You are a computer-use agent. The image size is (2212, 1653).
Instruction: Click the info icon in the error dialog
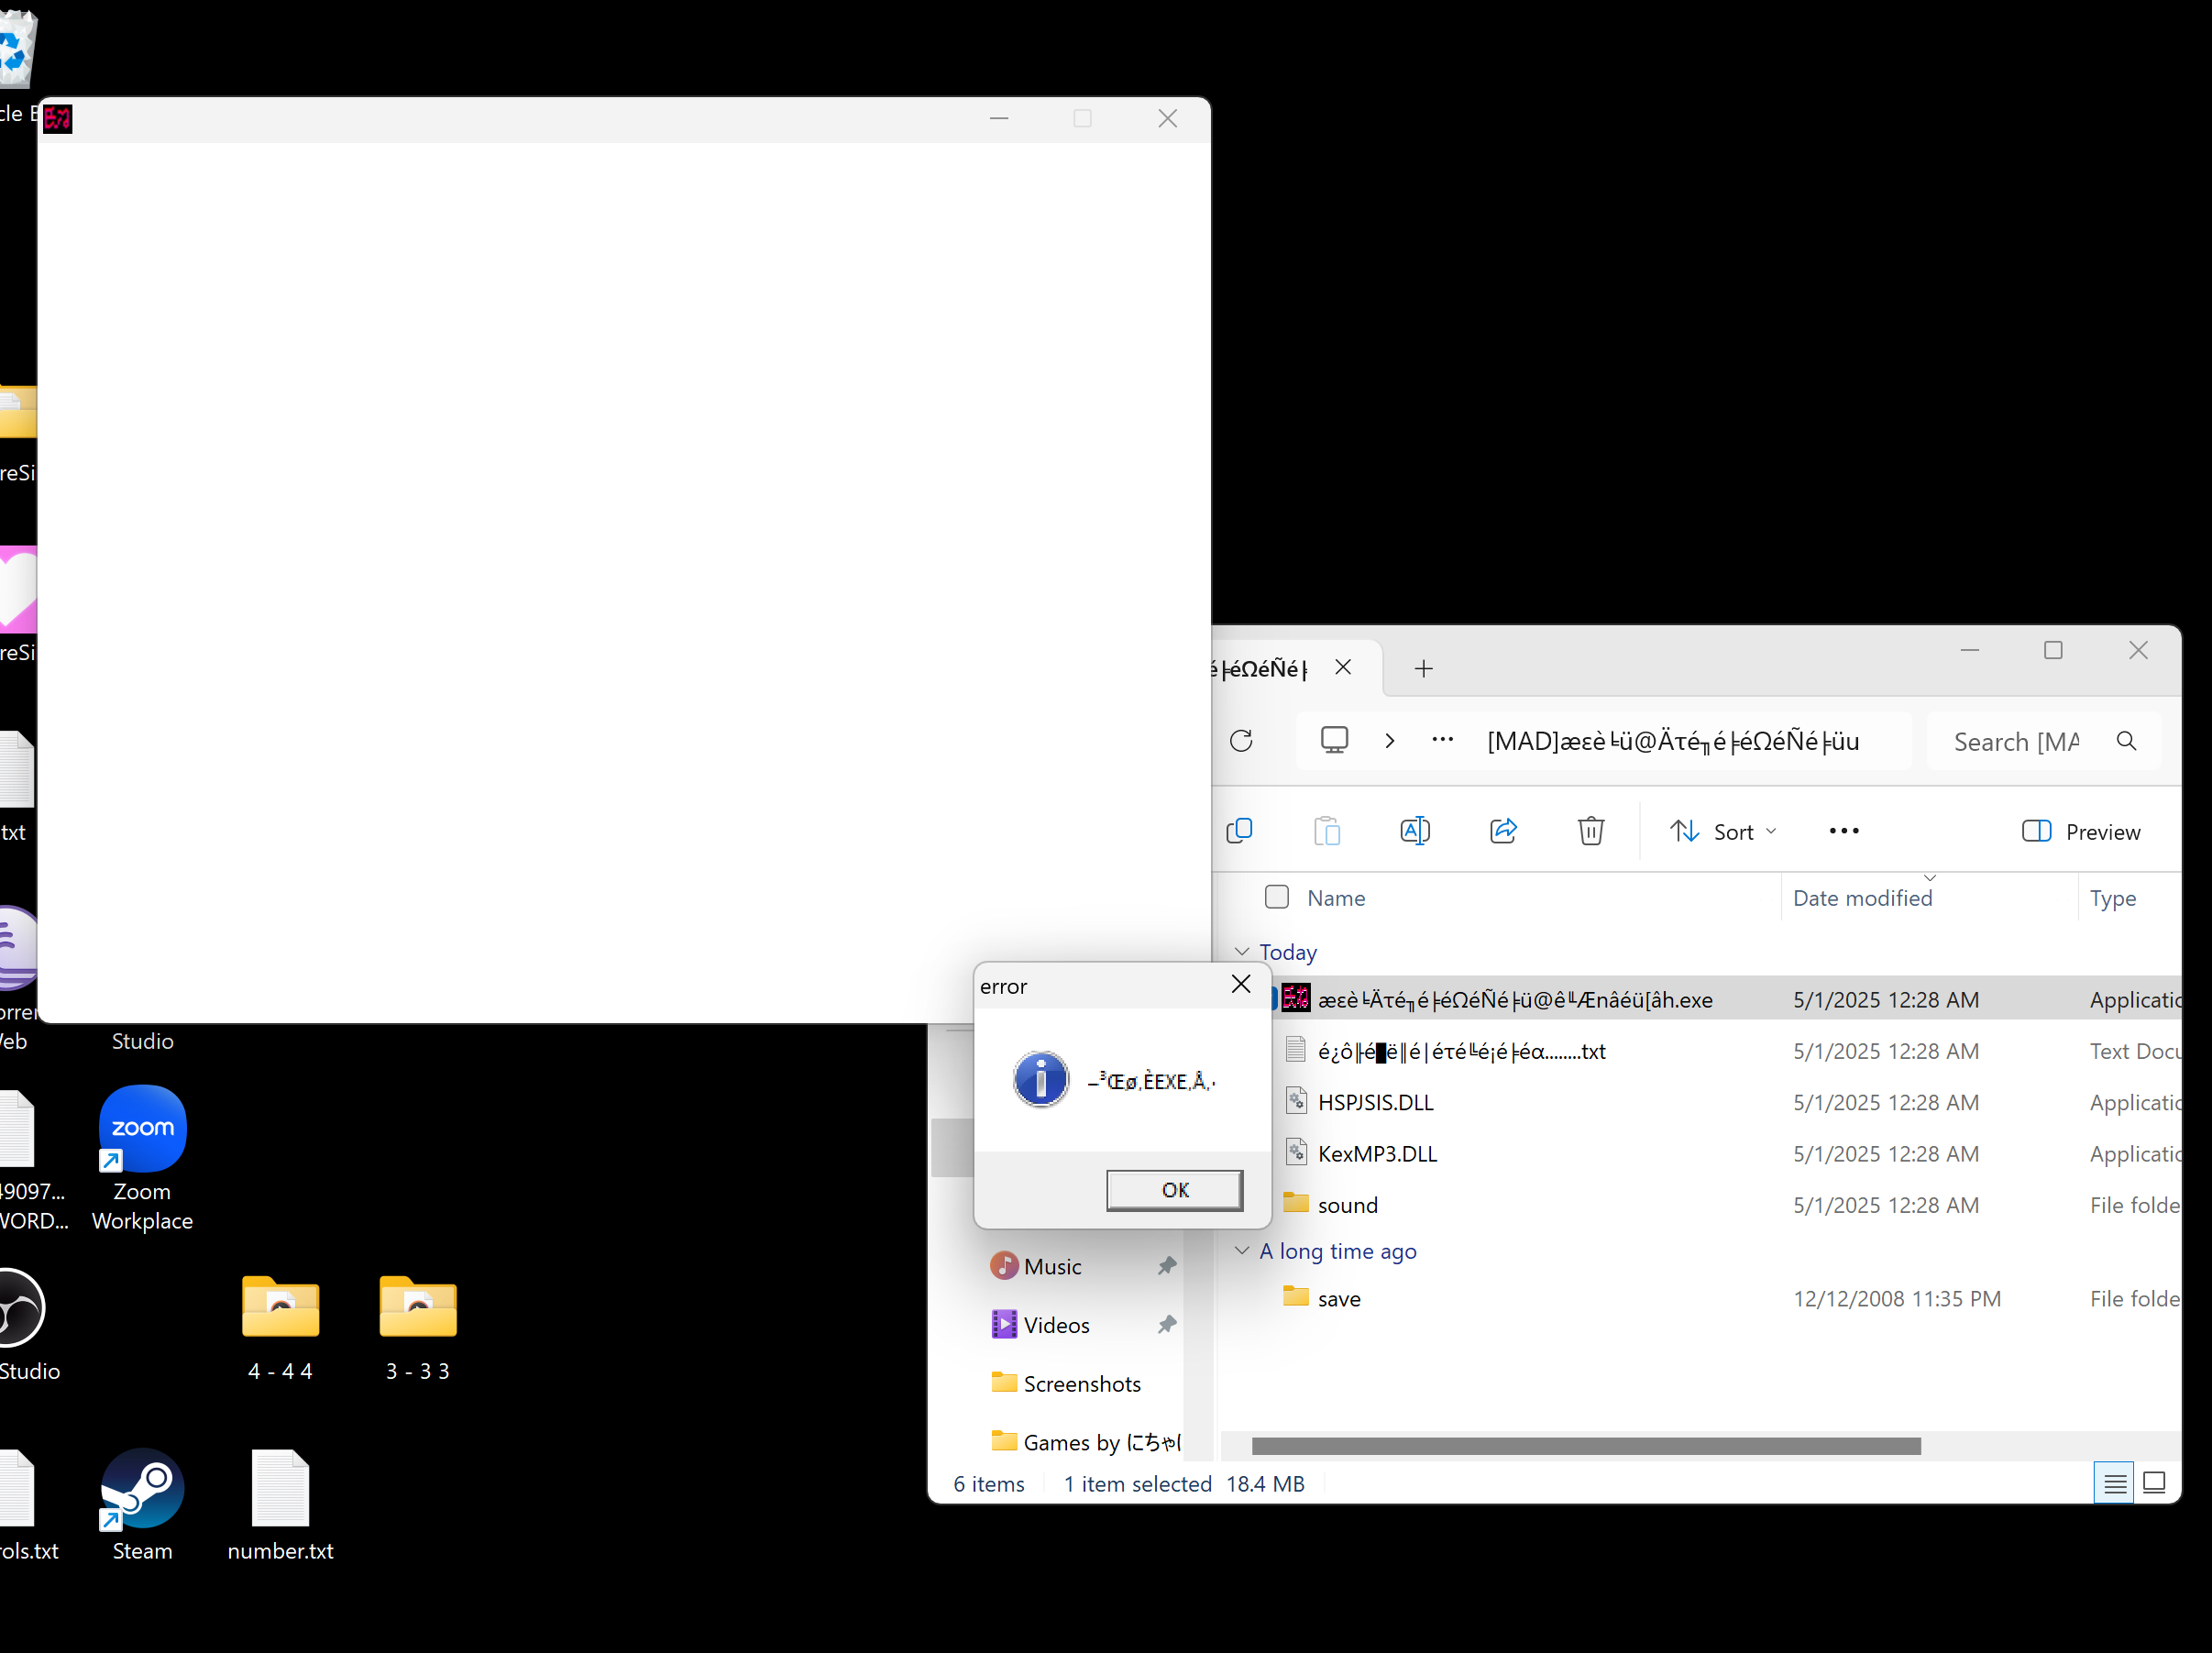tap(1040, 1079)
